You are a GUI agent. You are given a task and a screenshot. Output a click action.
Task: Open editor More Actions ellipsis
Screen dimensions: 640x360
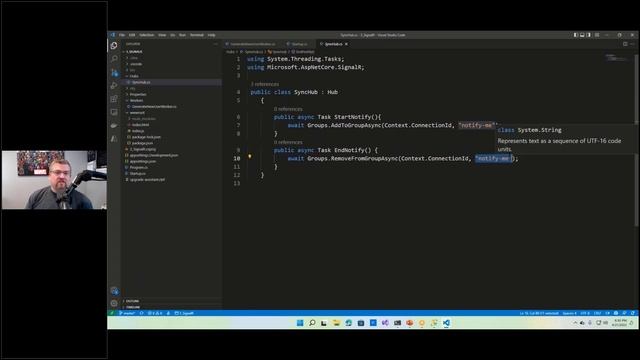point(633,44)
